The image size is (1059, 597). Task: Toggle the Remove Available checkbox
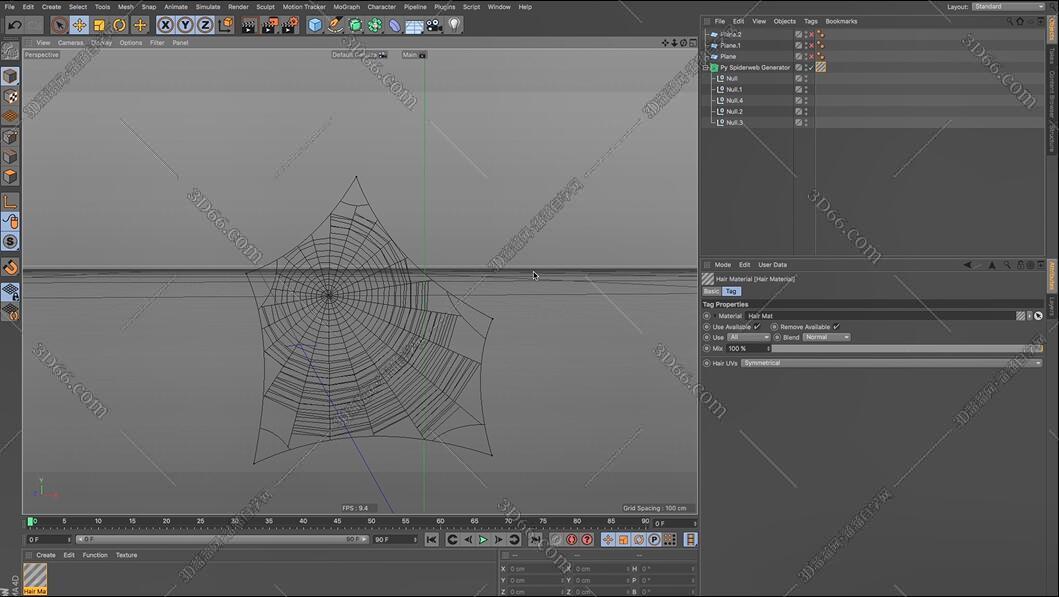click(836, 327)
